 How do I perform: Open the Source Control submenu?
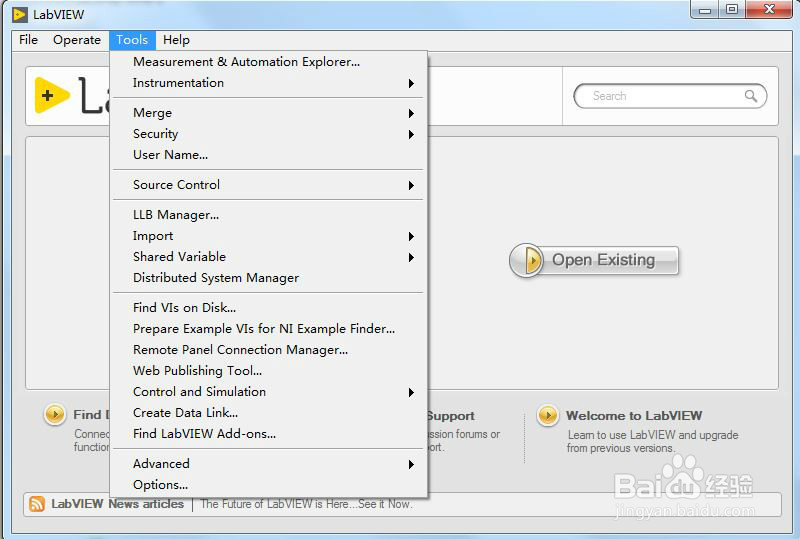point(268,185)
